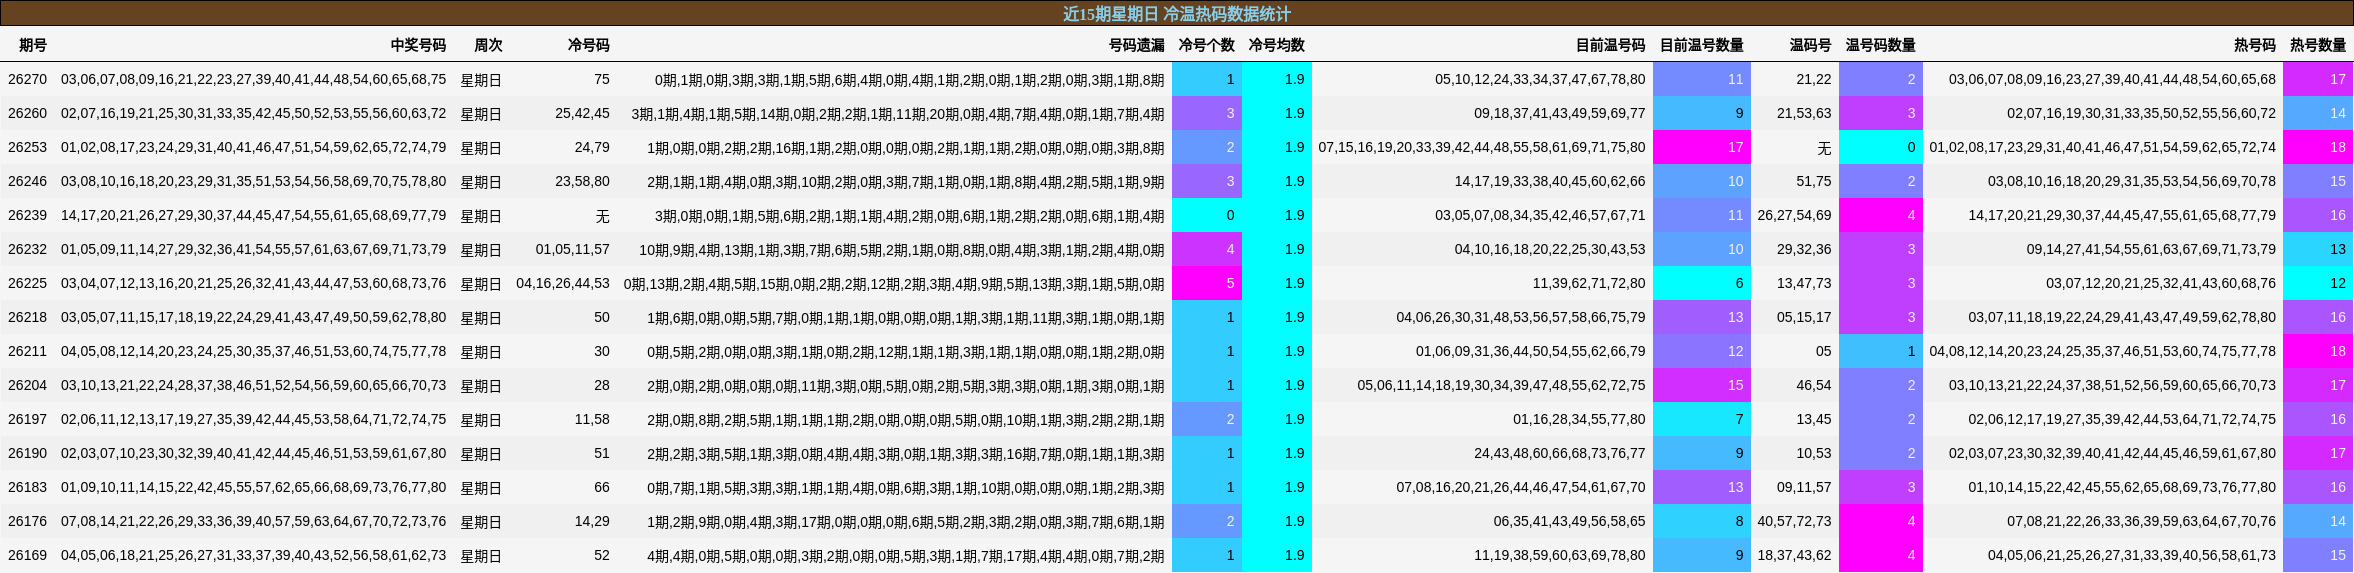
Task: Click hot count 18 in row 26211
Action: [x=2317, y=351]
